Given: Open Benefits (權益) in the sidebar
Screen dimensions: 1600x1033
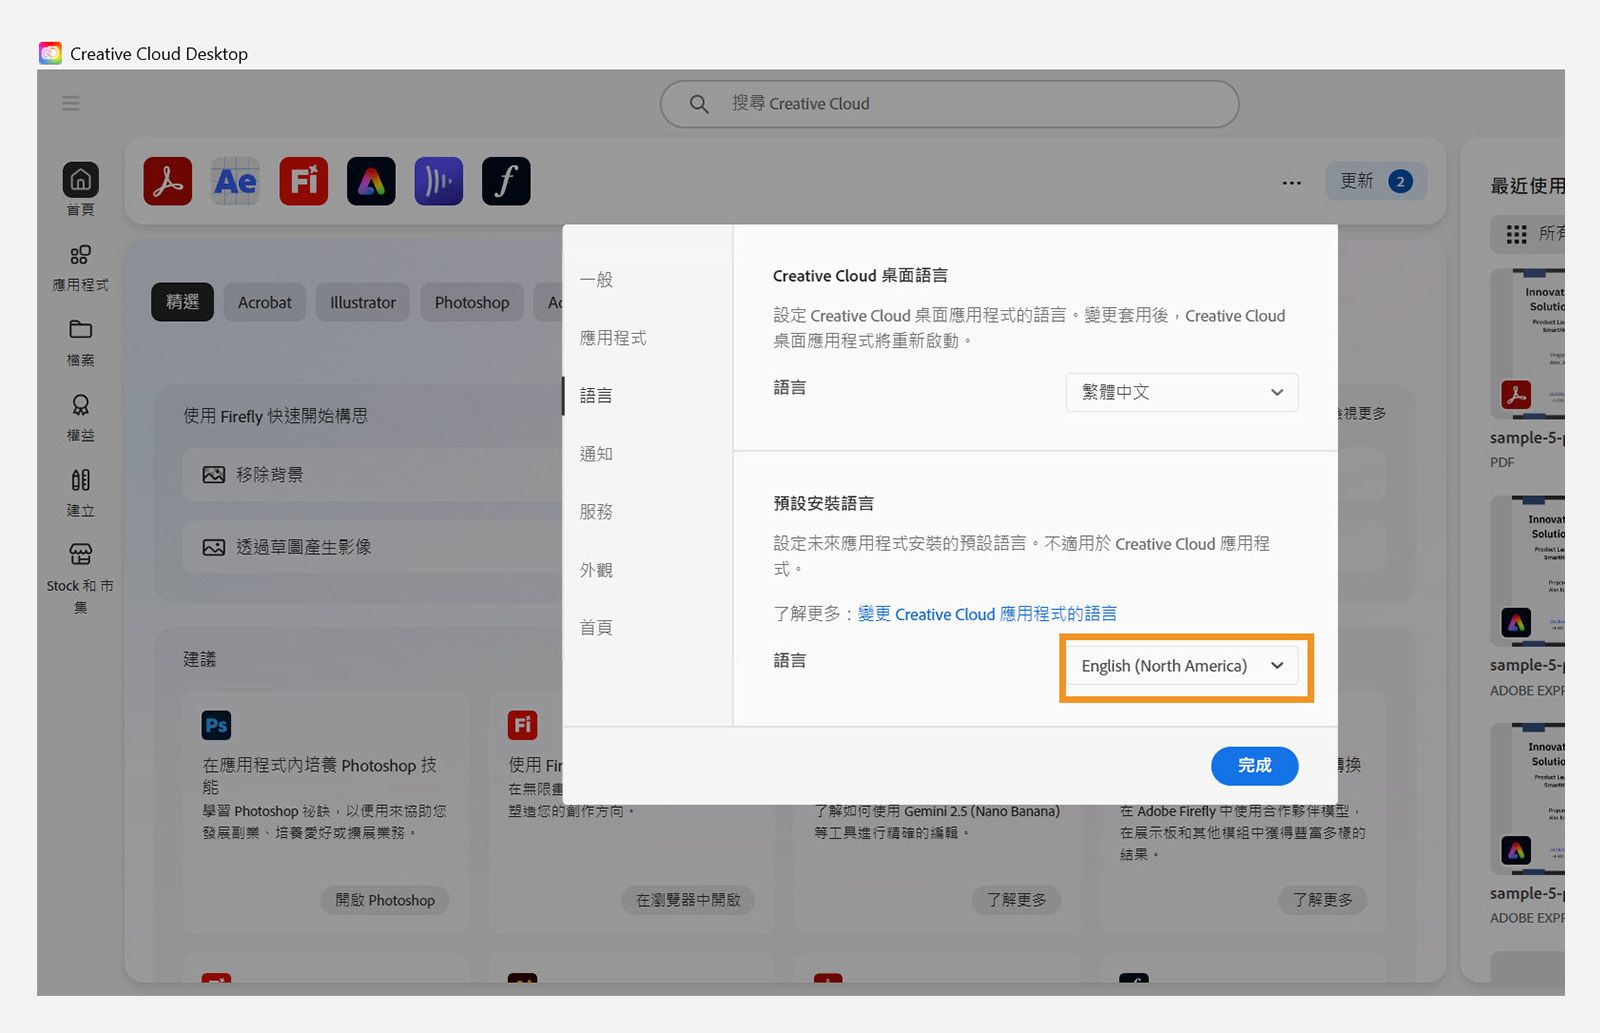Looking at the screenshot, I should coord(81,418).
